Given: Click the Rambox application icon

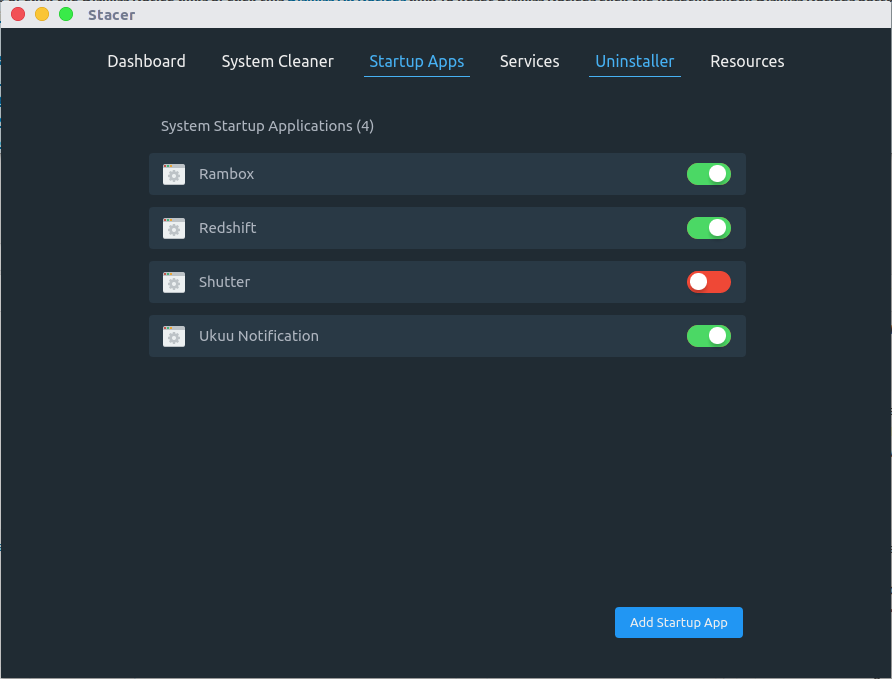Looking at the screenshot, I should coord(174,174).
